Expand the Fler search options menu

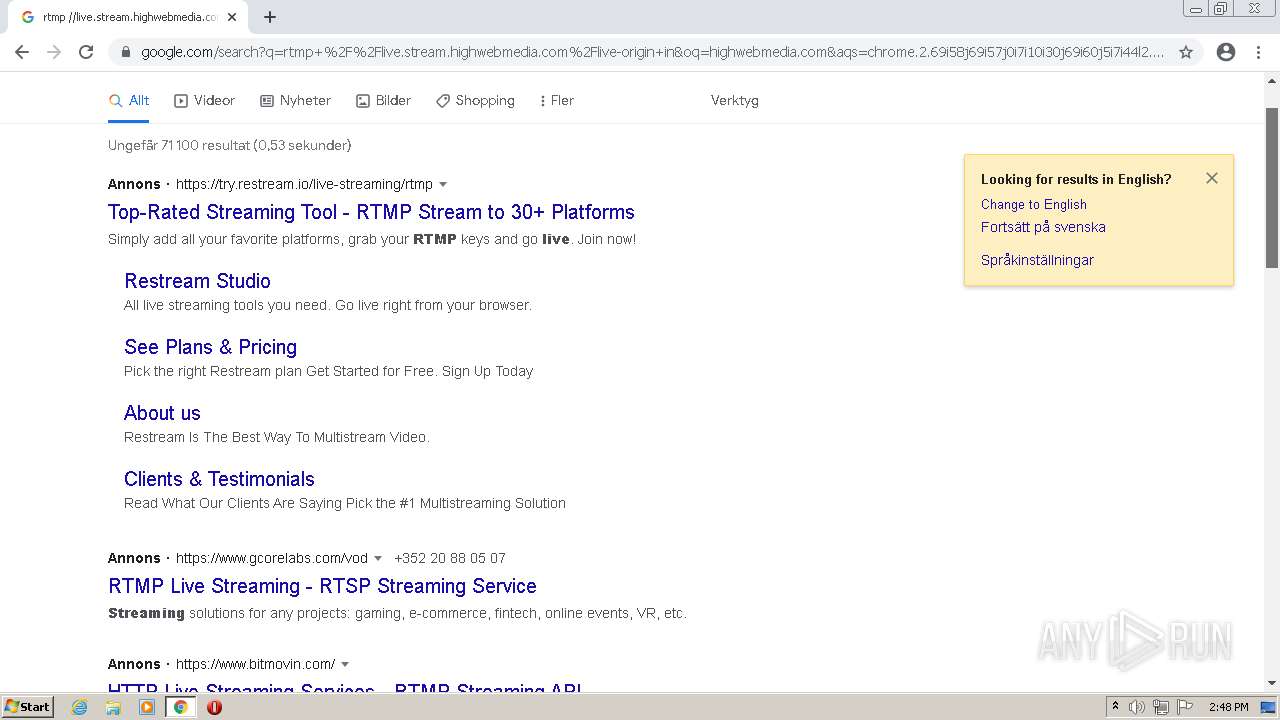pyautogui.click(x=556, y=100)
